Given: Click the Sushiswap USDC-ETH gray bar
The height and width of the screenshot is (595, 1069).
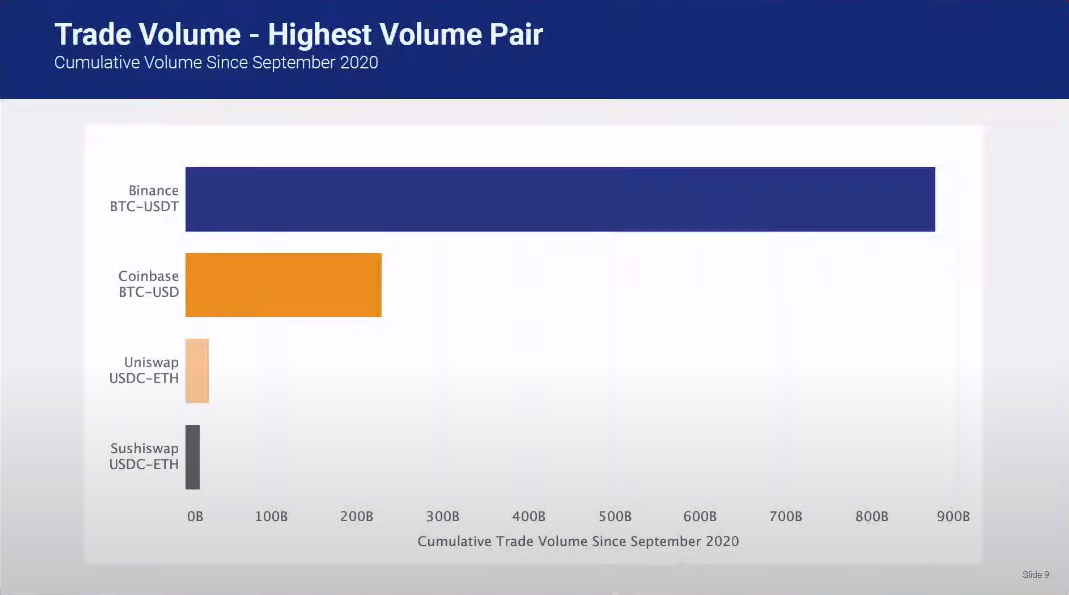Looking at the screenshot, I should [x=193, y=457].
